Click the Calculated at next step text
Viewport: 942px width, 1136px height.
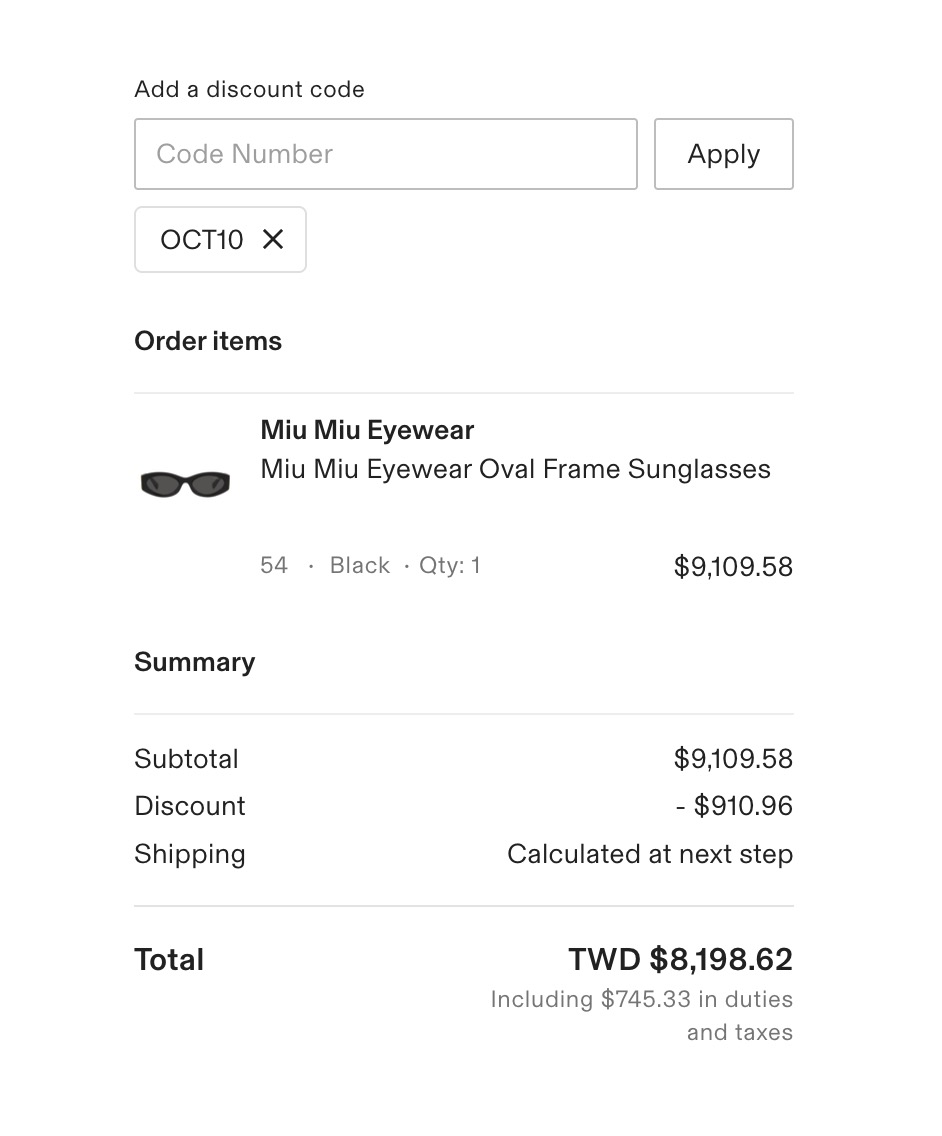pos(649,854)
